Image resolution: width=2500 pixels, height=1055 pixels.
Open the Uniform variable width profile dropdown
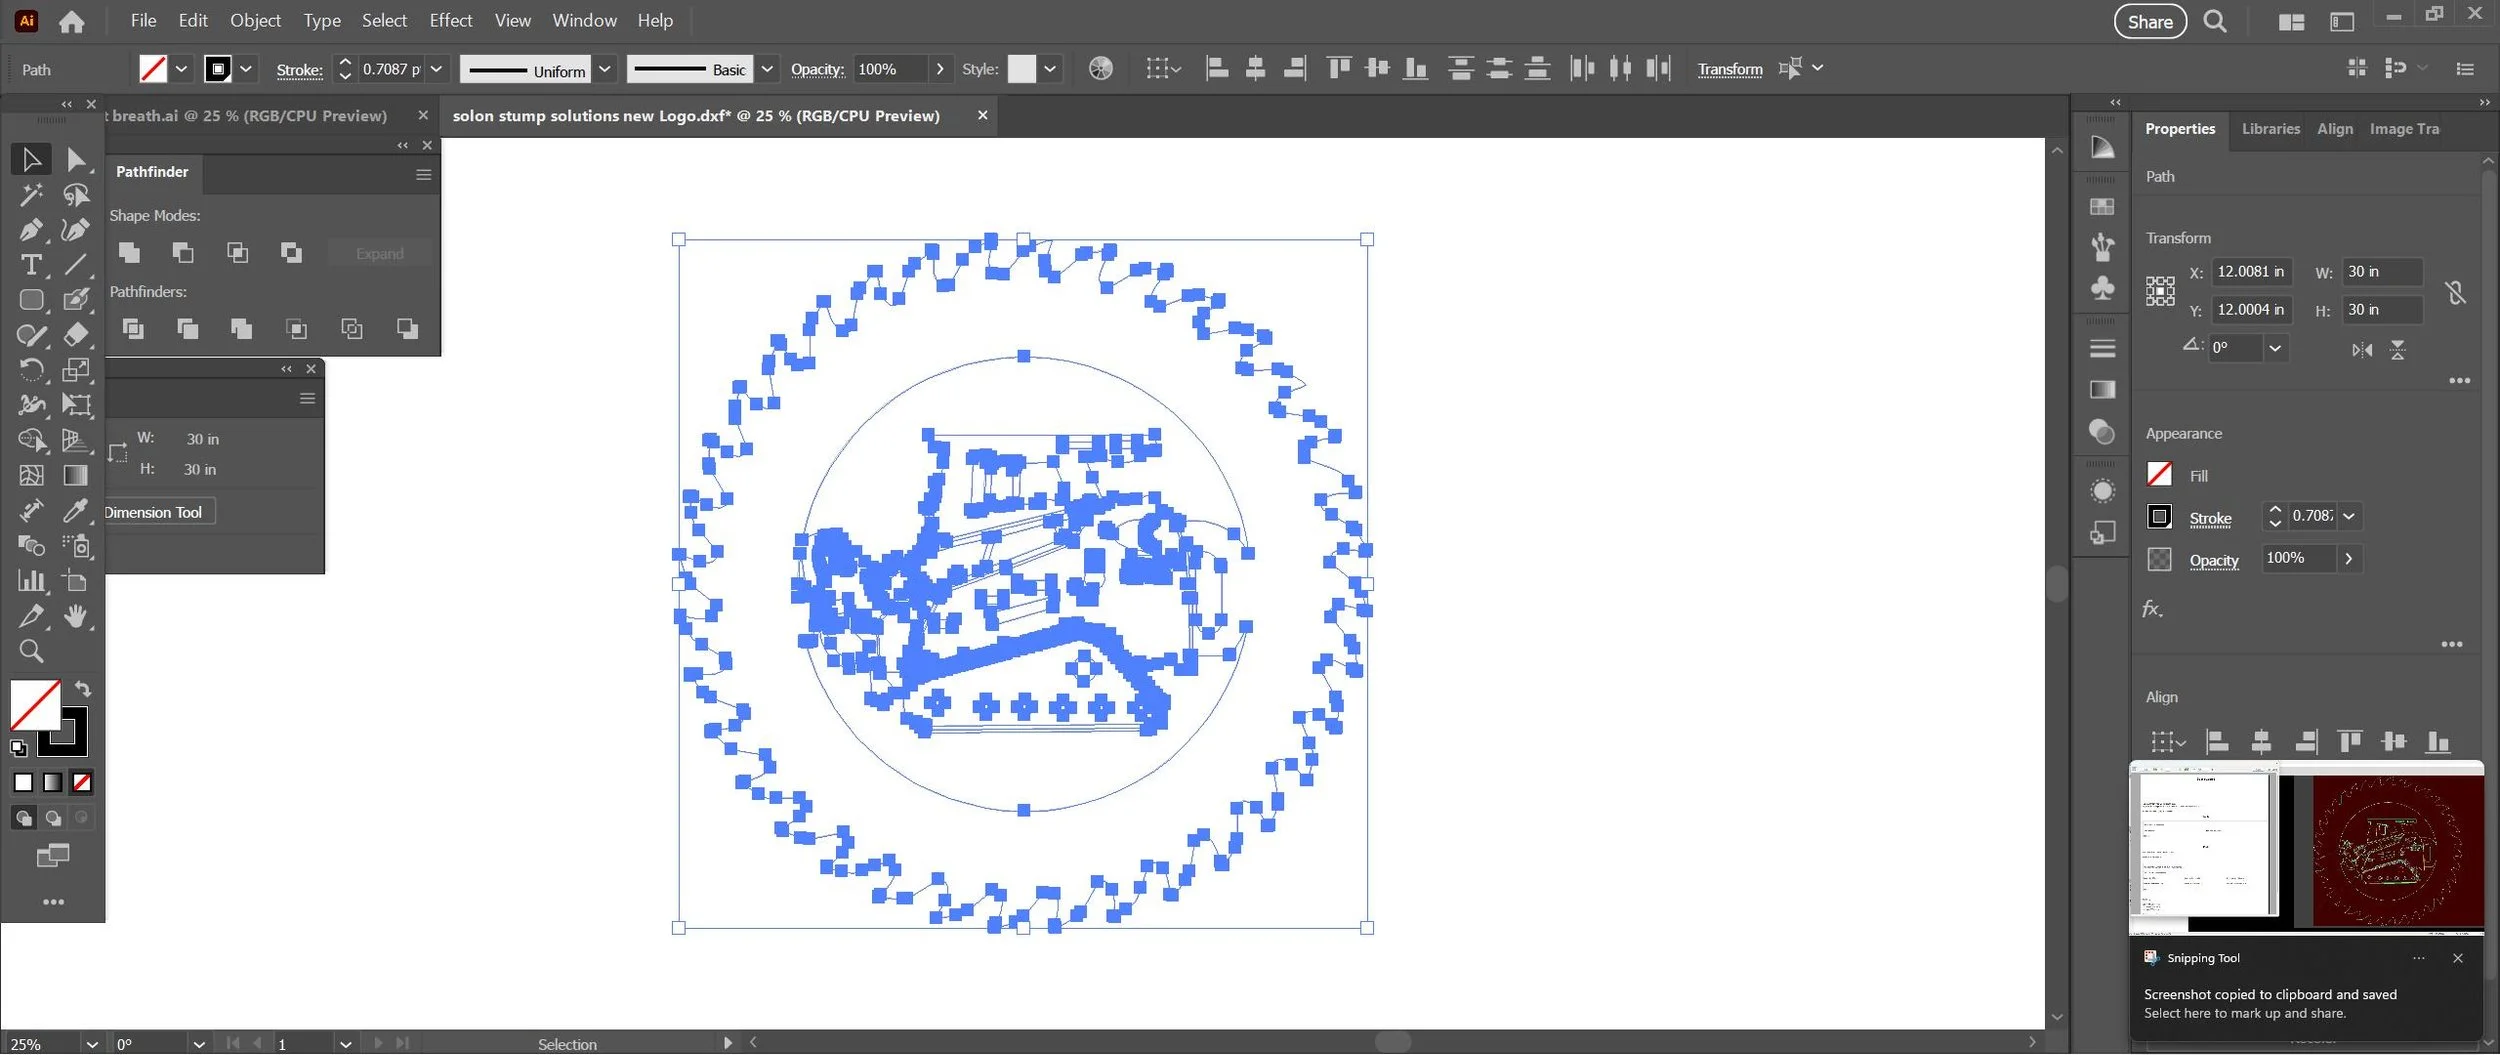[605, 69]
